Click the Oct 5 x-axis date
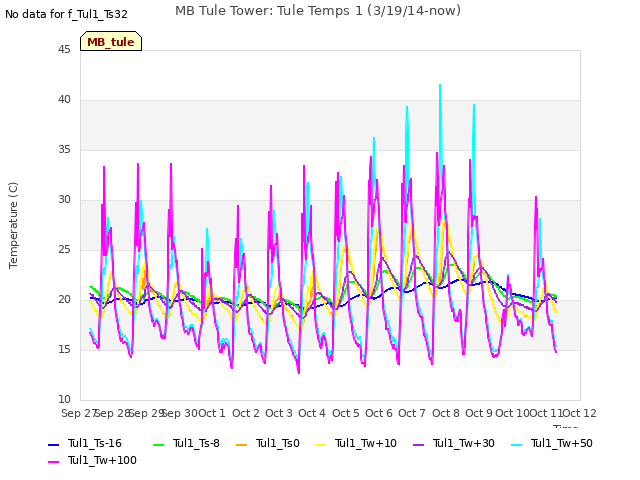Image resolution: width=640 pixels, height=480 pixels. coord(346,413)
